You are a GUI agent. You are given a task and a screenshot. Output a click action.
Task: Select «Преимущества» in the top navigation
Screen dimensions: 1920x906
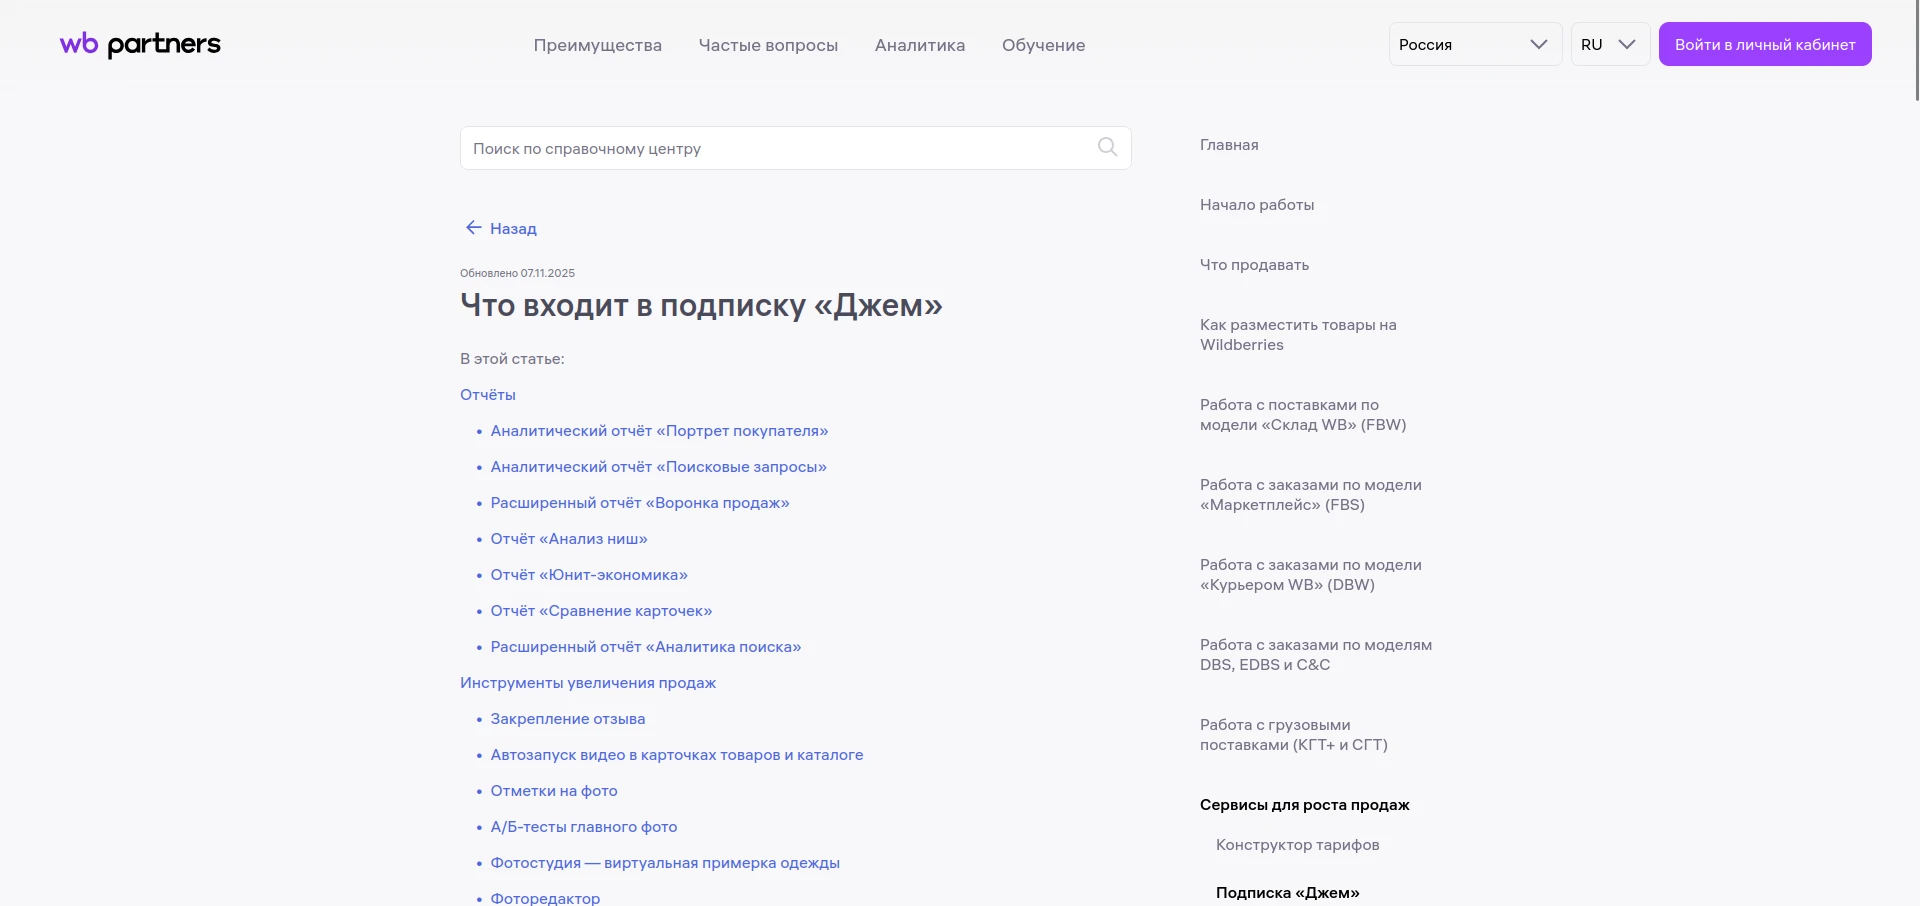(x=597, y=45)
